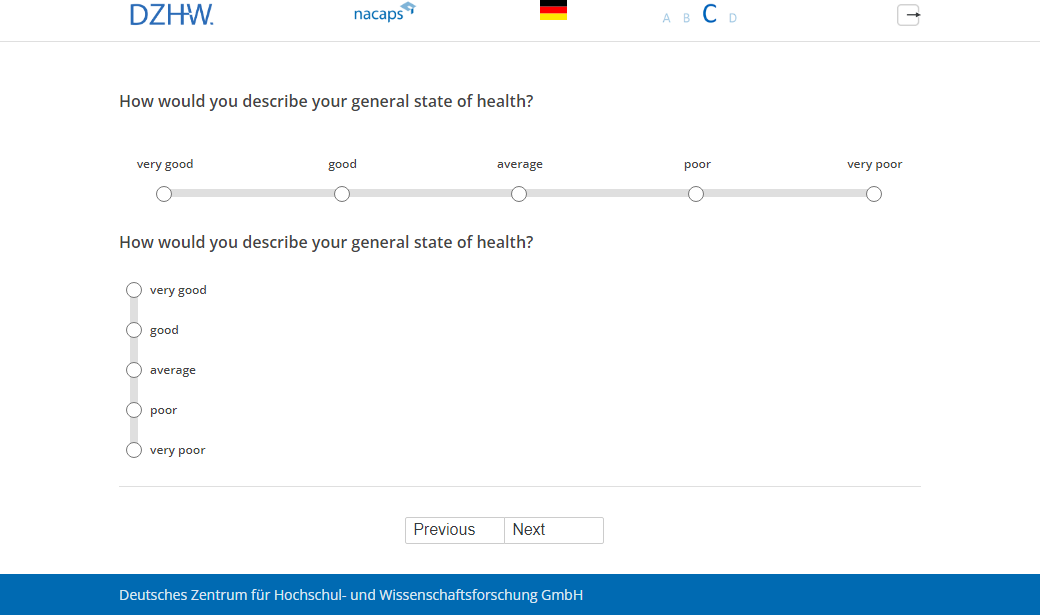Image resolution: width=1040 pixels, height=615 pixels.
Task: Choose font size B
Action: click(686, 18)
